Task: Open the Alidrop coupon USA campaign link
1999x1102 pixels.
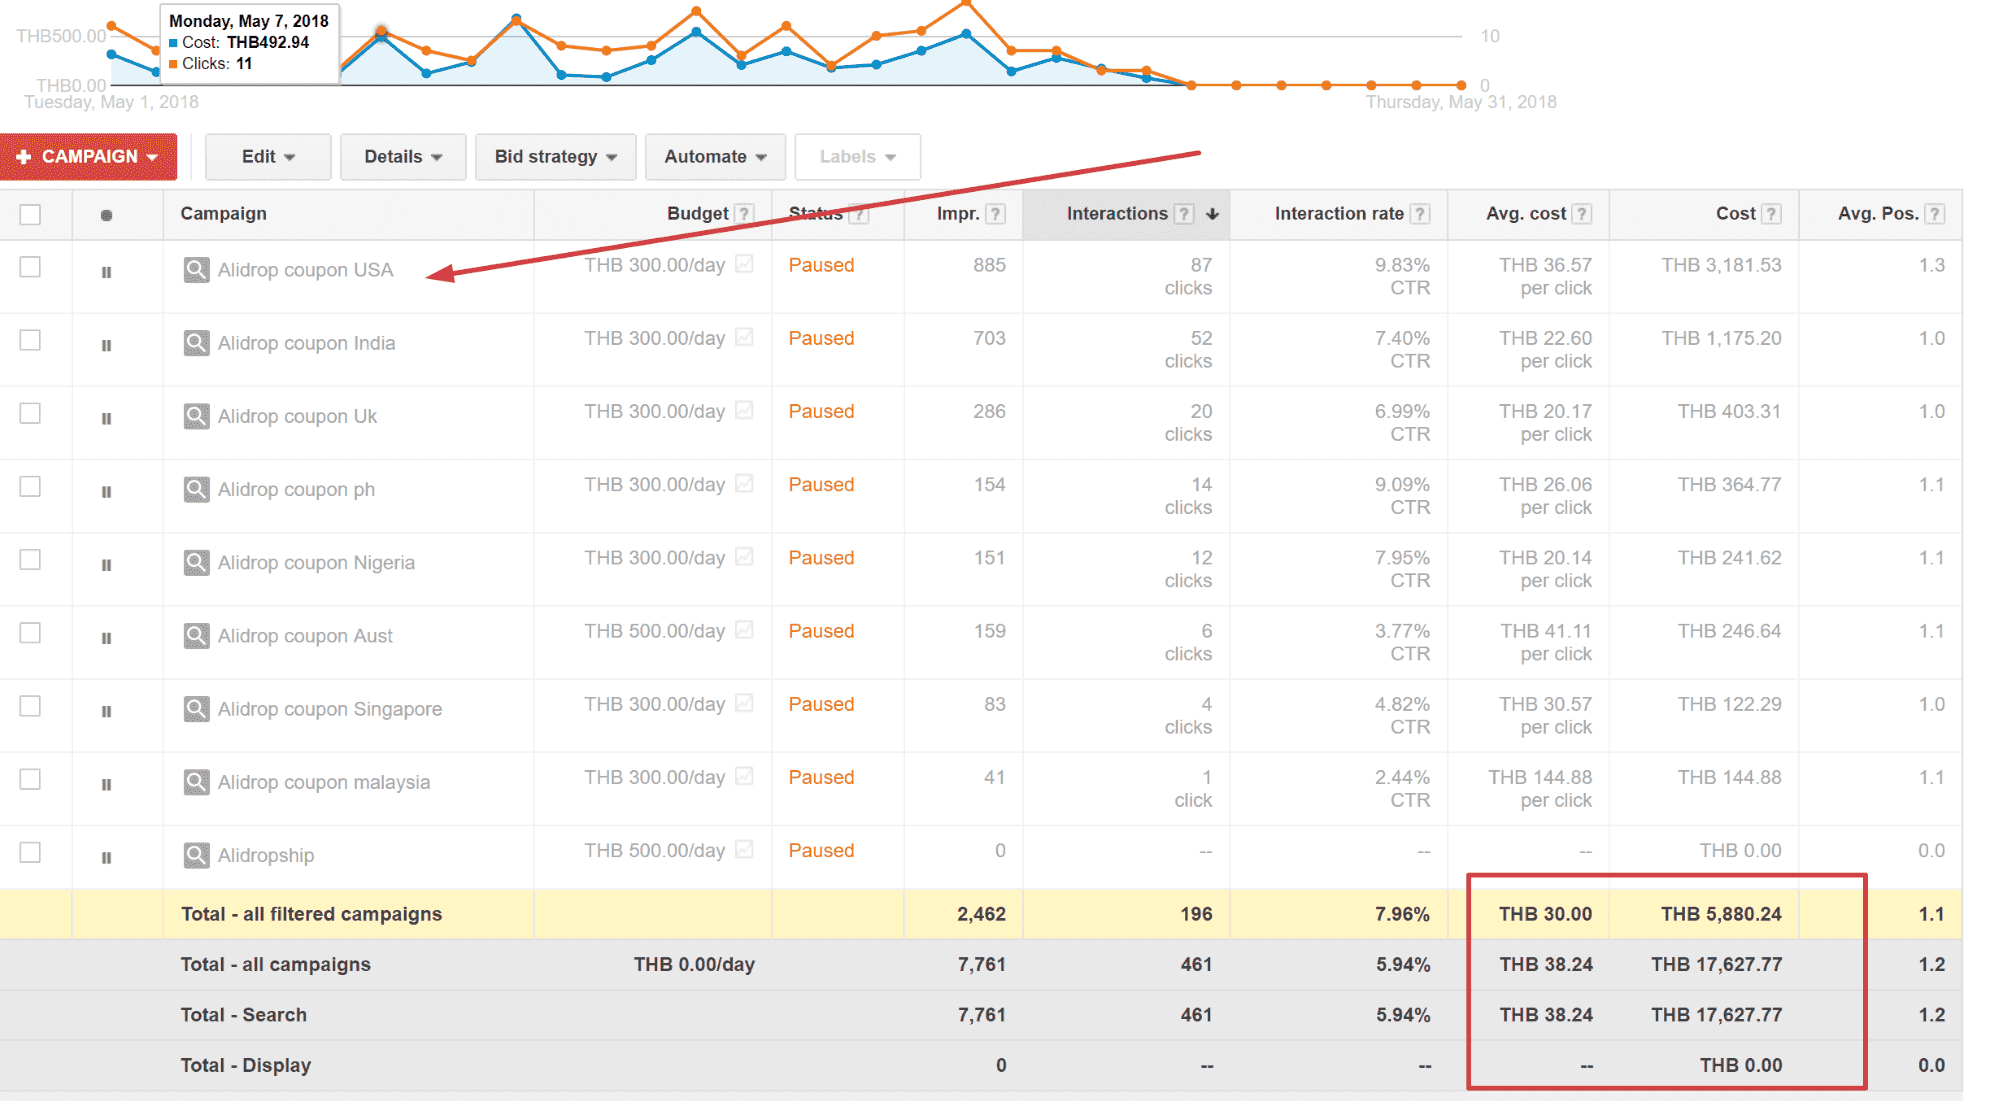Action: 305,270
